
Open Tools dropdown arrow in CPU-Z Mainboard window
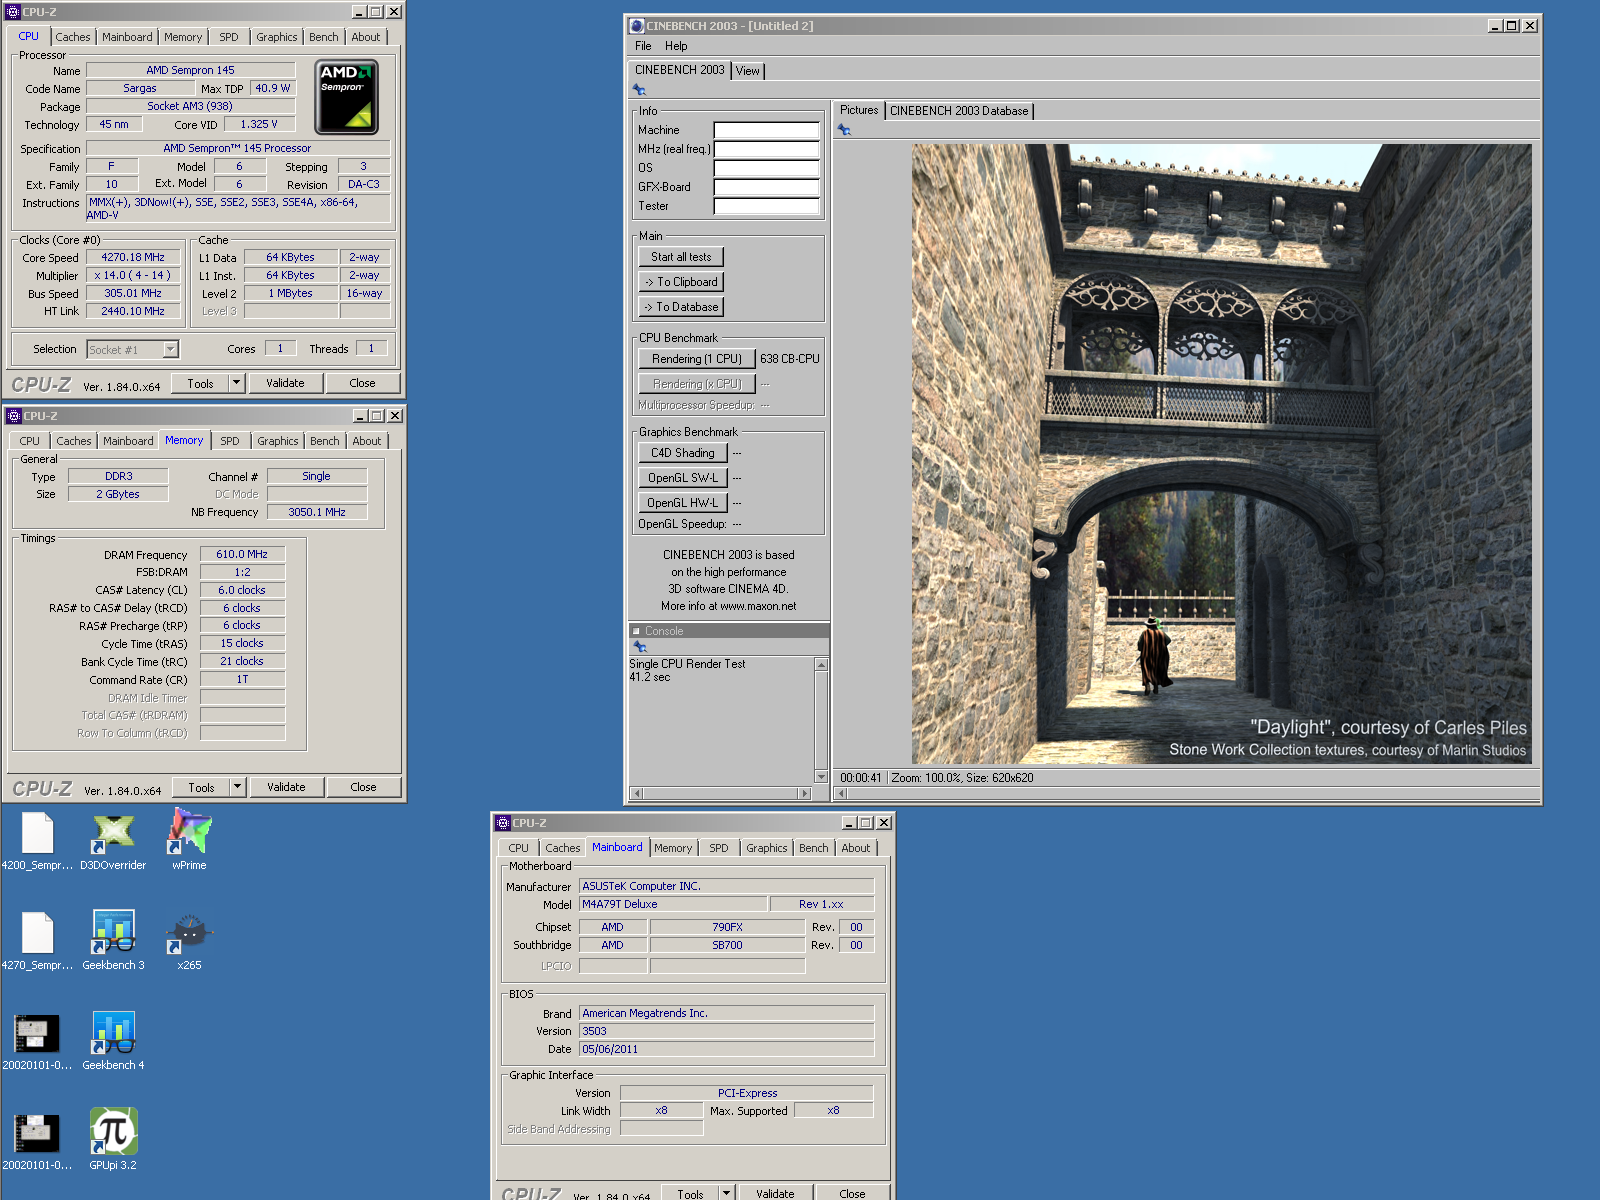pyautogui.click(x=727, y=1193)
